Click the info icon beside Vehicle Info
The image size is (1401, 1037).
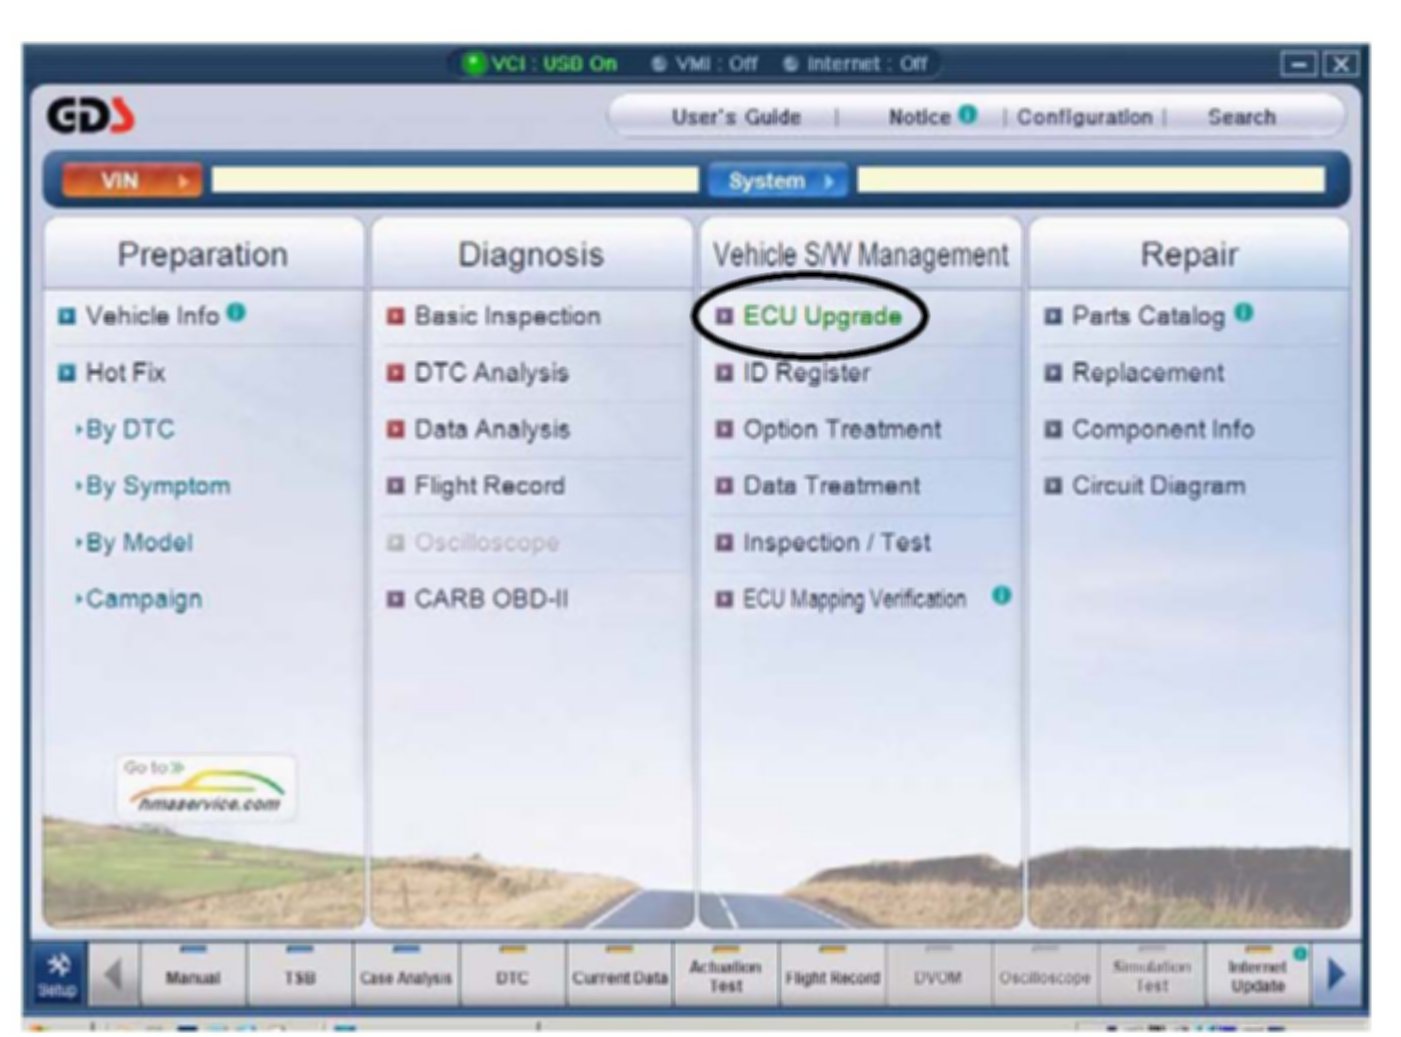click(236, 313)
